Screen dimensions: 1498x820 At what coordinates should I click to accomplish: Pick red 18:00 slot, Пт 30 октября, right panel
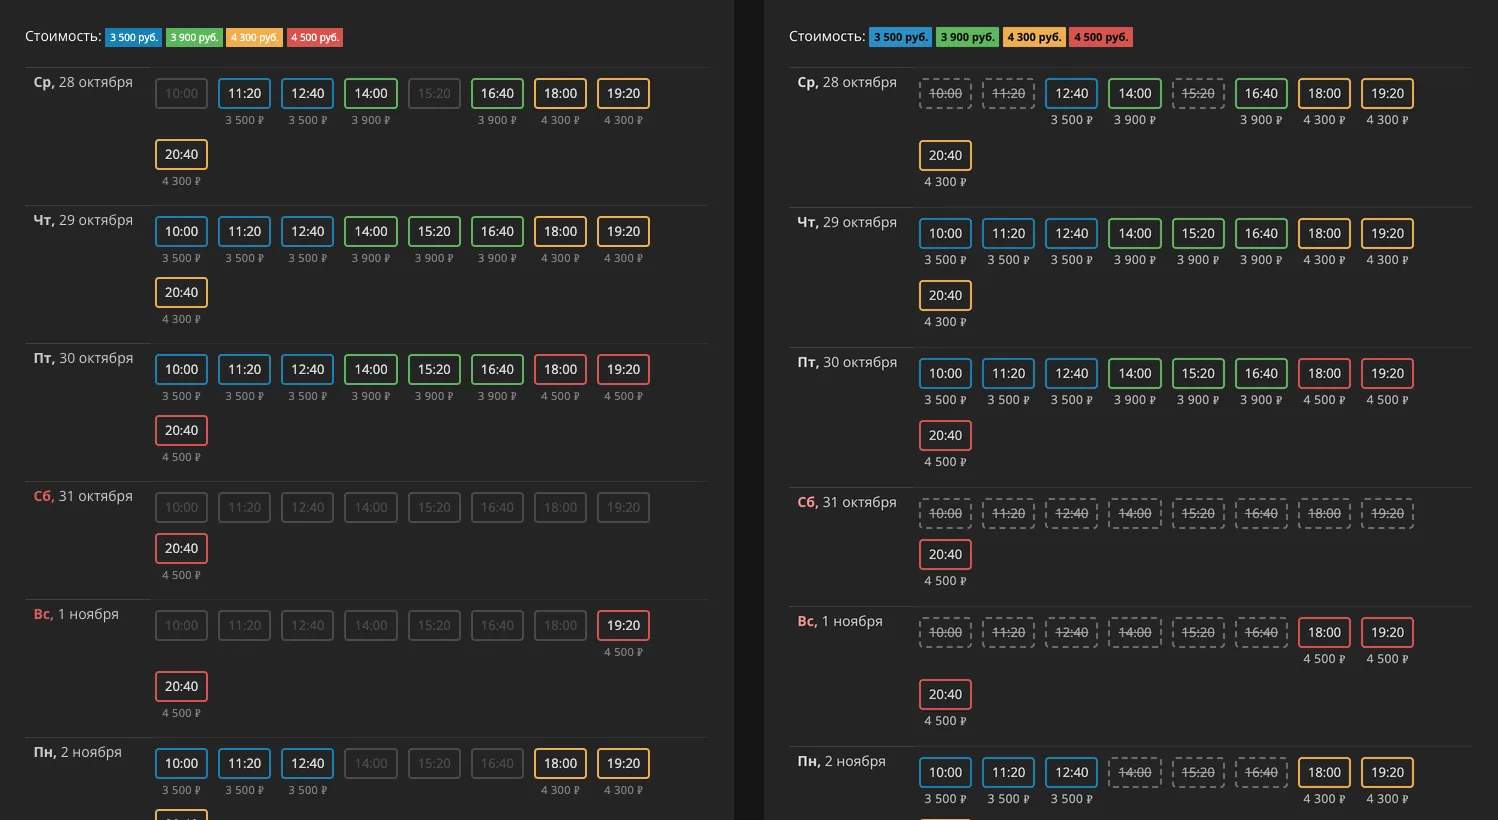1324,373
